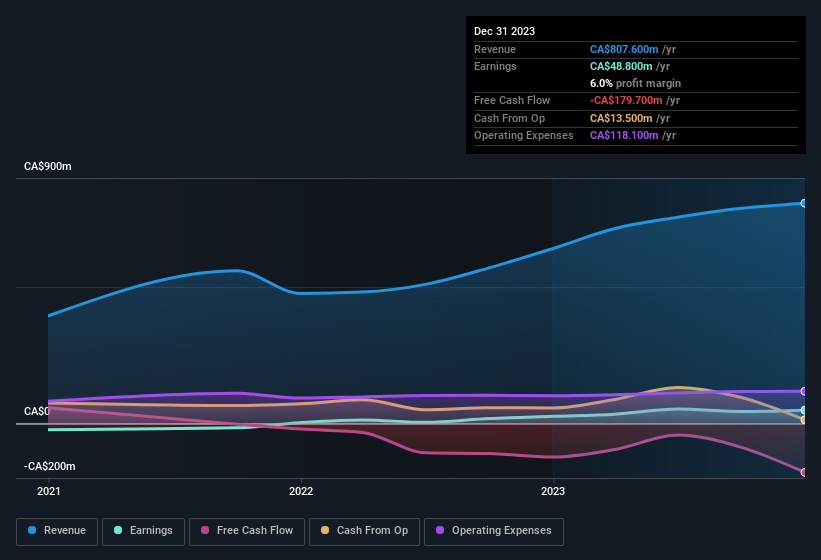This screenshot has height=560, width=821.
Task: Click the -CA$200m y-axis label
Action: [x=49, y=466]
